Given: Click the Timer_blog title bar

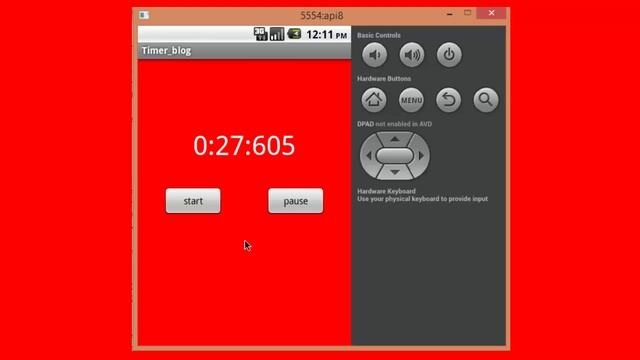Looking at the screenshot, I should [x=244, y=51].
